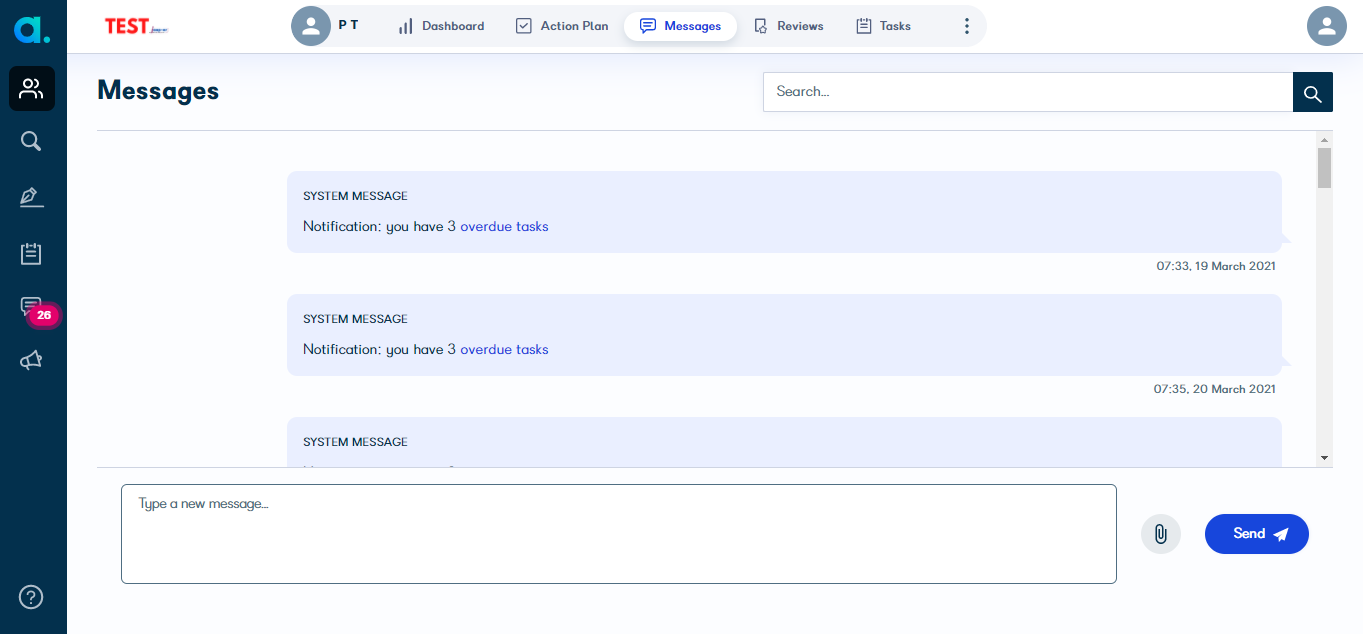Switch to the Action Plan tab
This screenshot has height=634, width=1363.
pos(562,26)
